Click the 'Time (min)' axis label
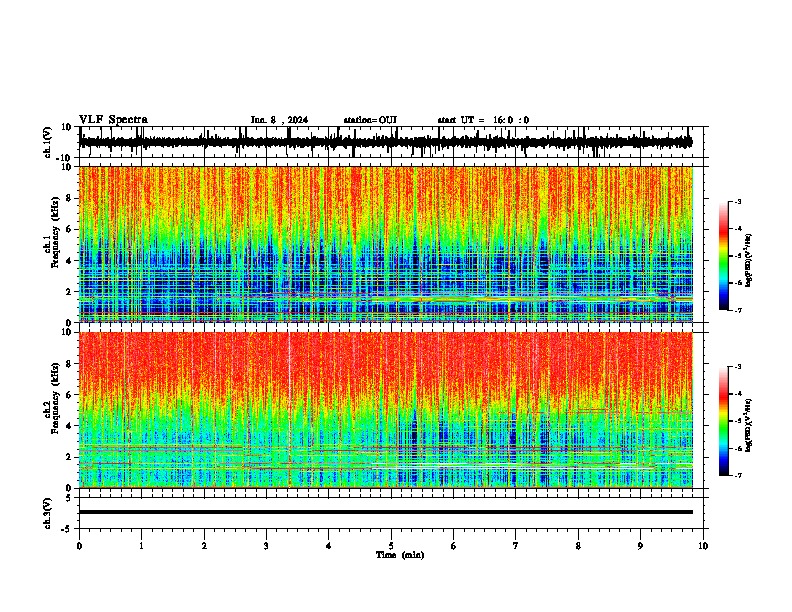 point(400,555)
